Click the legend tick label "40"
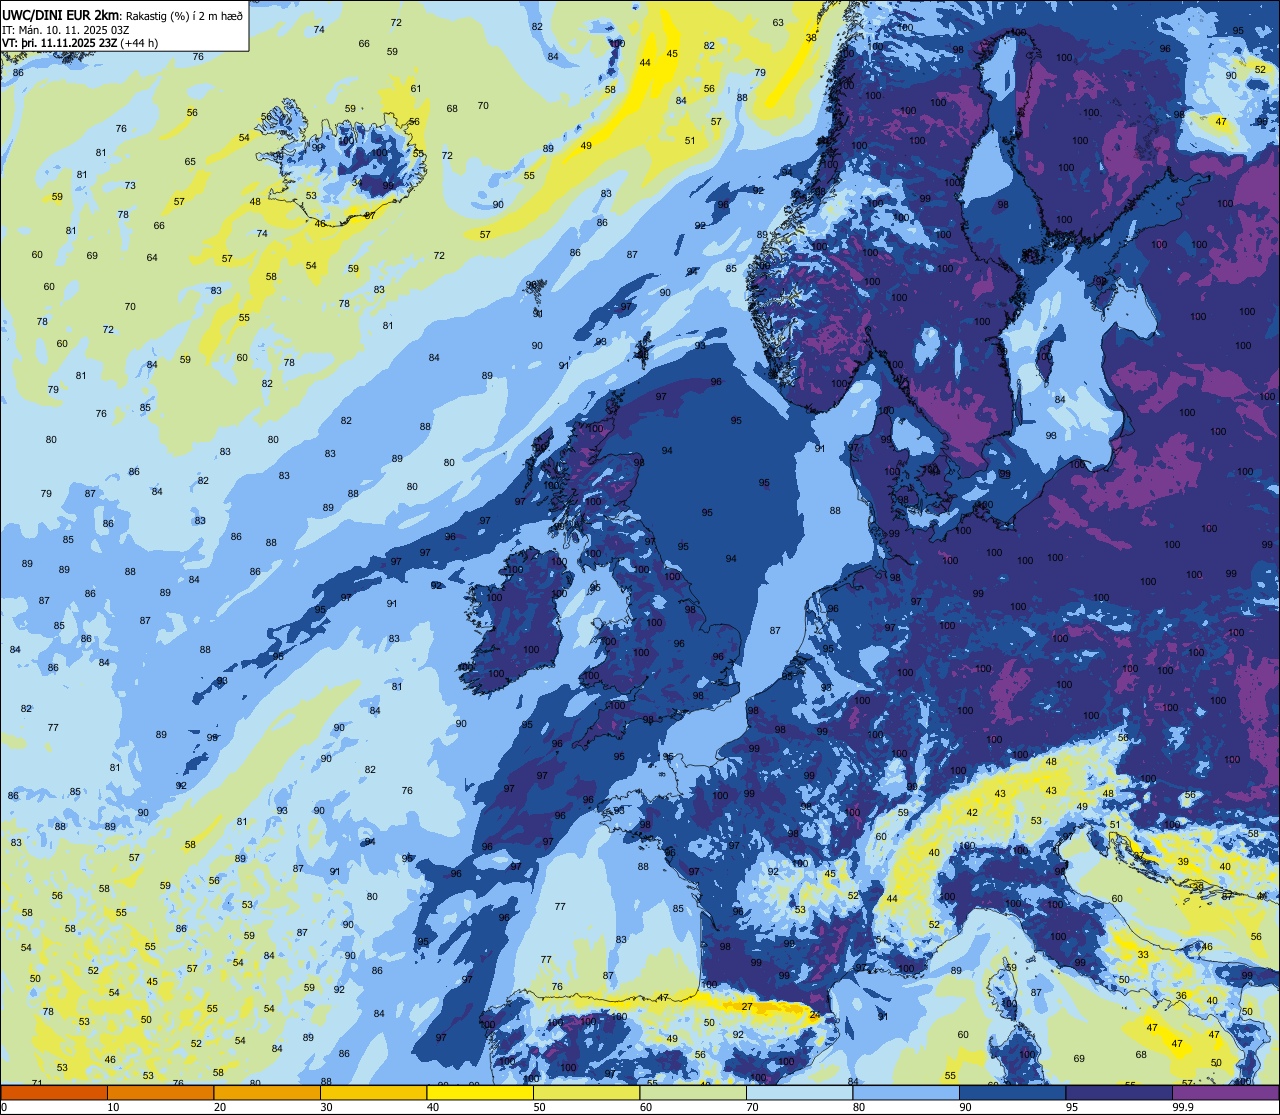This screenshot has height=1115, width=1280. point(433,1107)
